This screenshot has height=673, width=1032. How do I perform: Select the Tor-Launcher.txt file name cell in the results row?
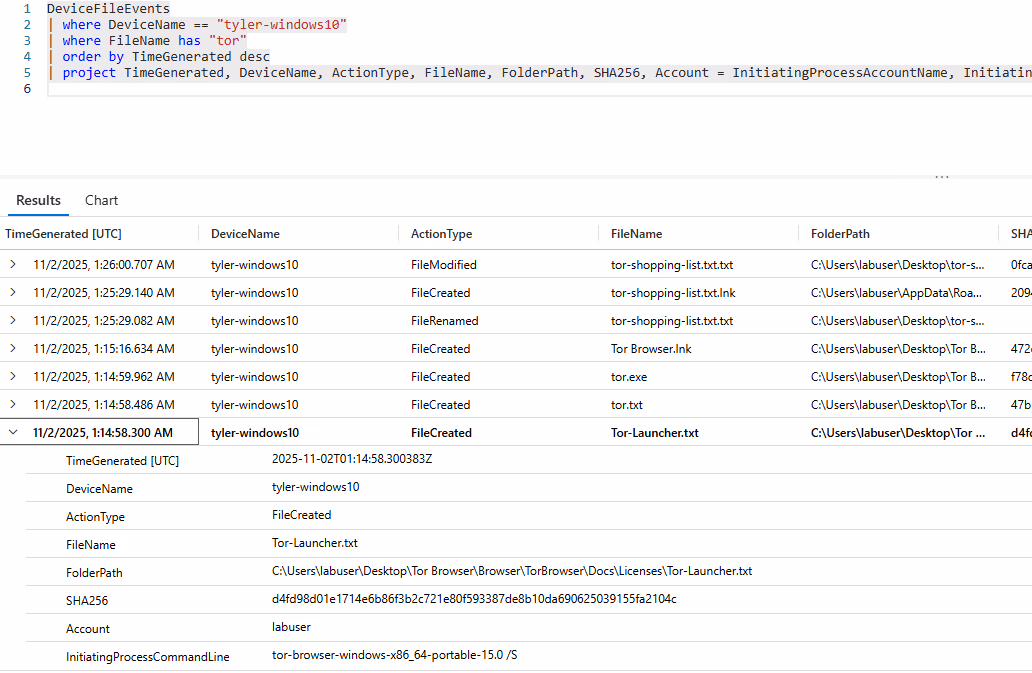pos(654,432)
